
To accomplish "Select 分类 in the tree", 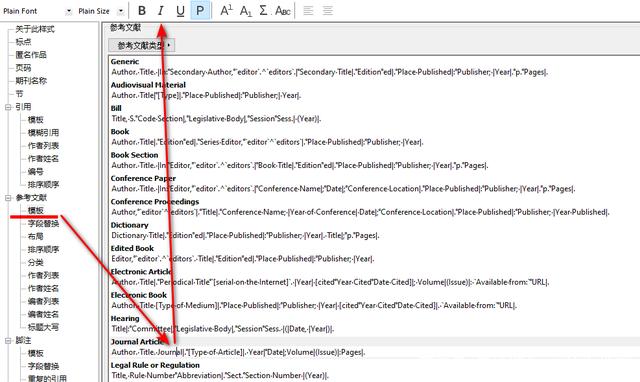I will coord(36,262).
